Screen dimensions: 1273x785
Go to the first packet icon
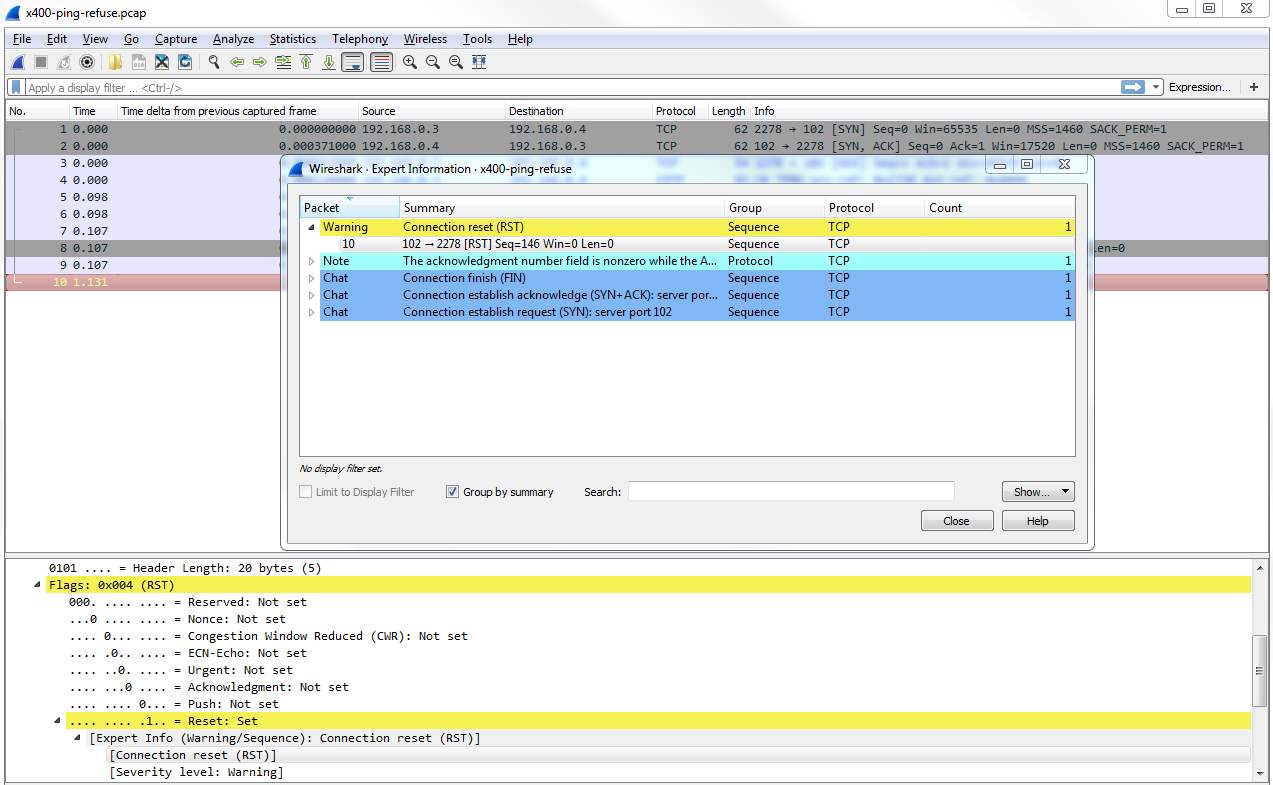306,62
